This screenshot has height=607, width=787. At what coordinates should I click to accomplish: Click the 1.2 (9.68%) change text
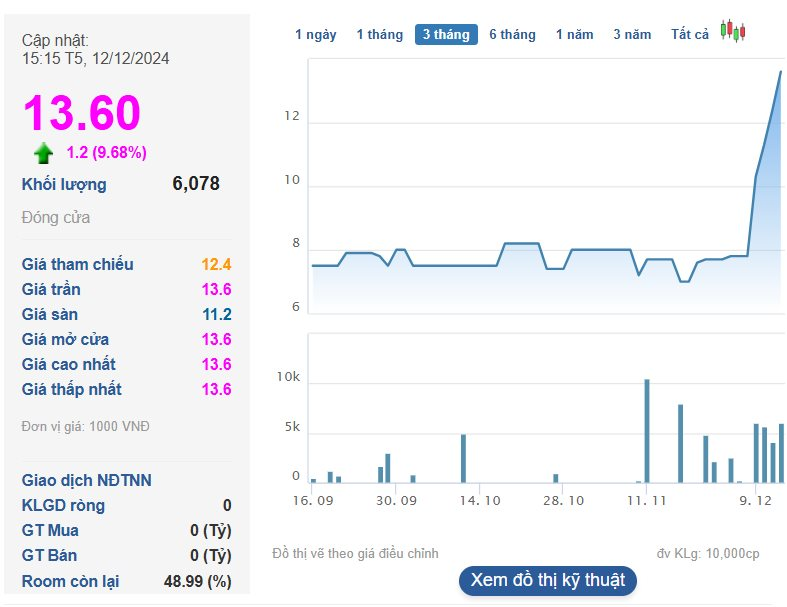coord(107,153)
